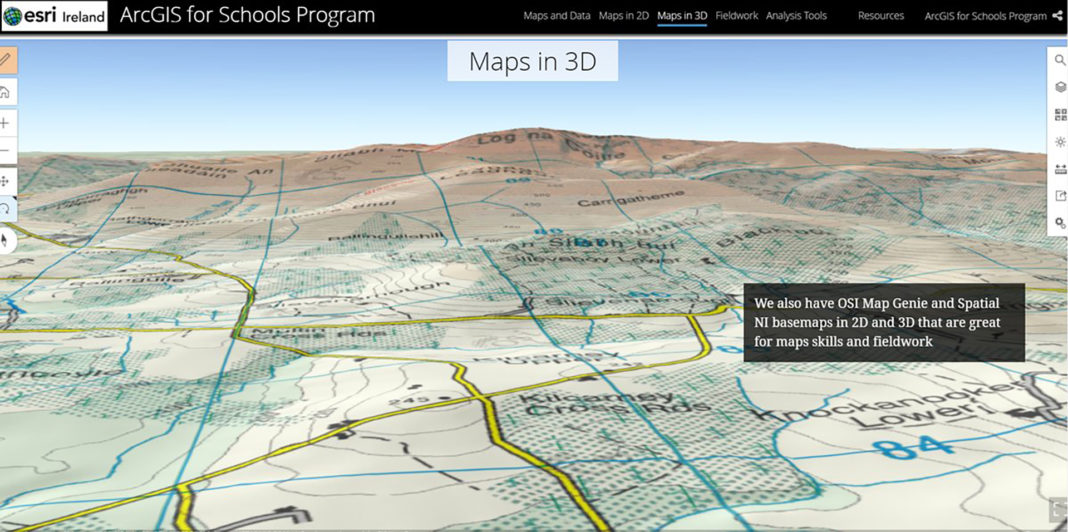The height and width of the screenshot is (532, 1068).
Task: Open the Analysis Tools tab
Action: tap(796, 16)
